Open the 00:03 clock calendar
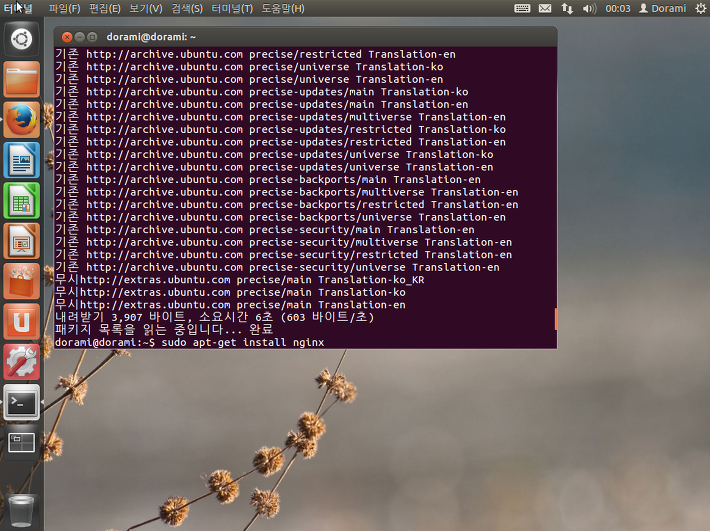 point(618,8)
